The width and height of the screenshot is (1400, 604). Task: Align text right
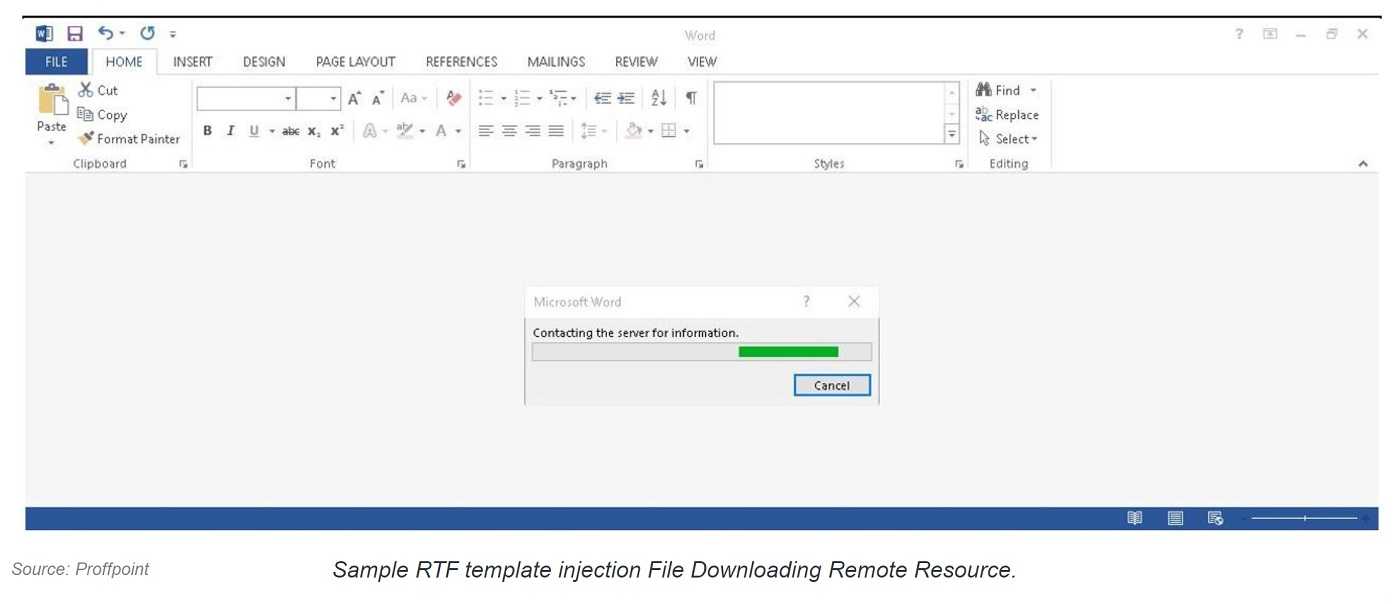tap(533, 131)
